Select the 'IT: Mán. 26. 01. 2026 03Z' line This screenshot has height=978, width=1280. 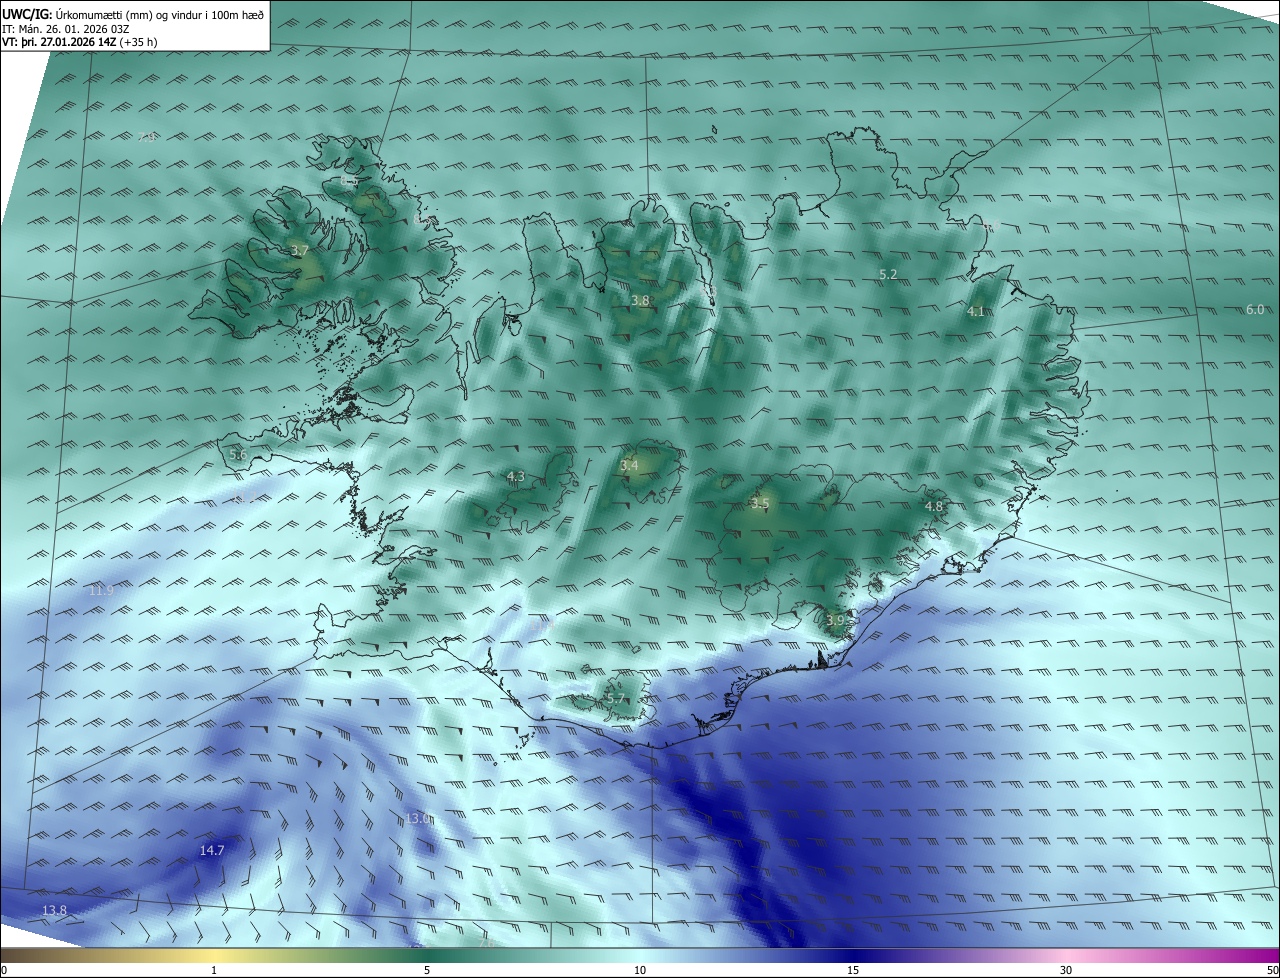[65, 28]
